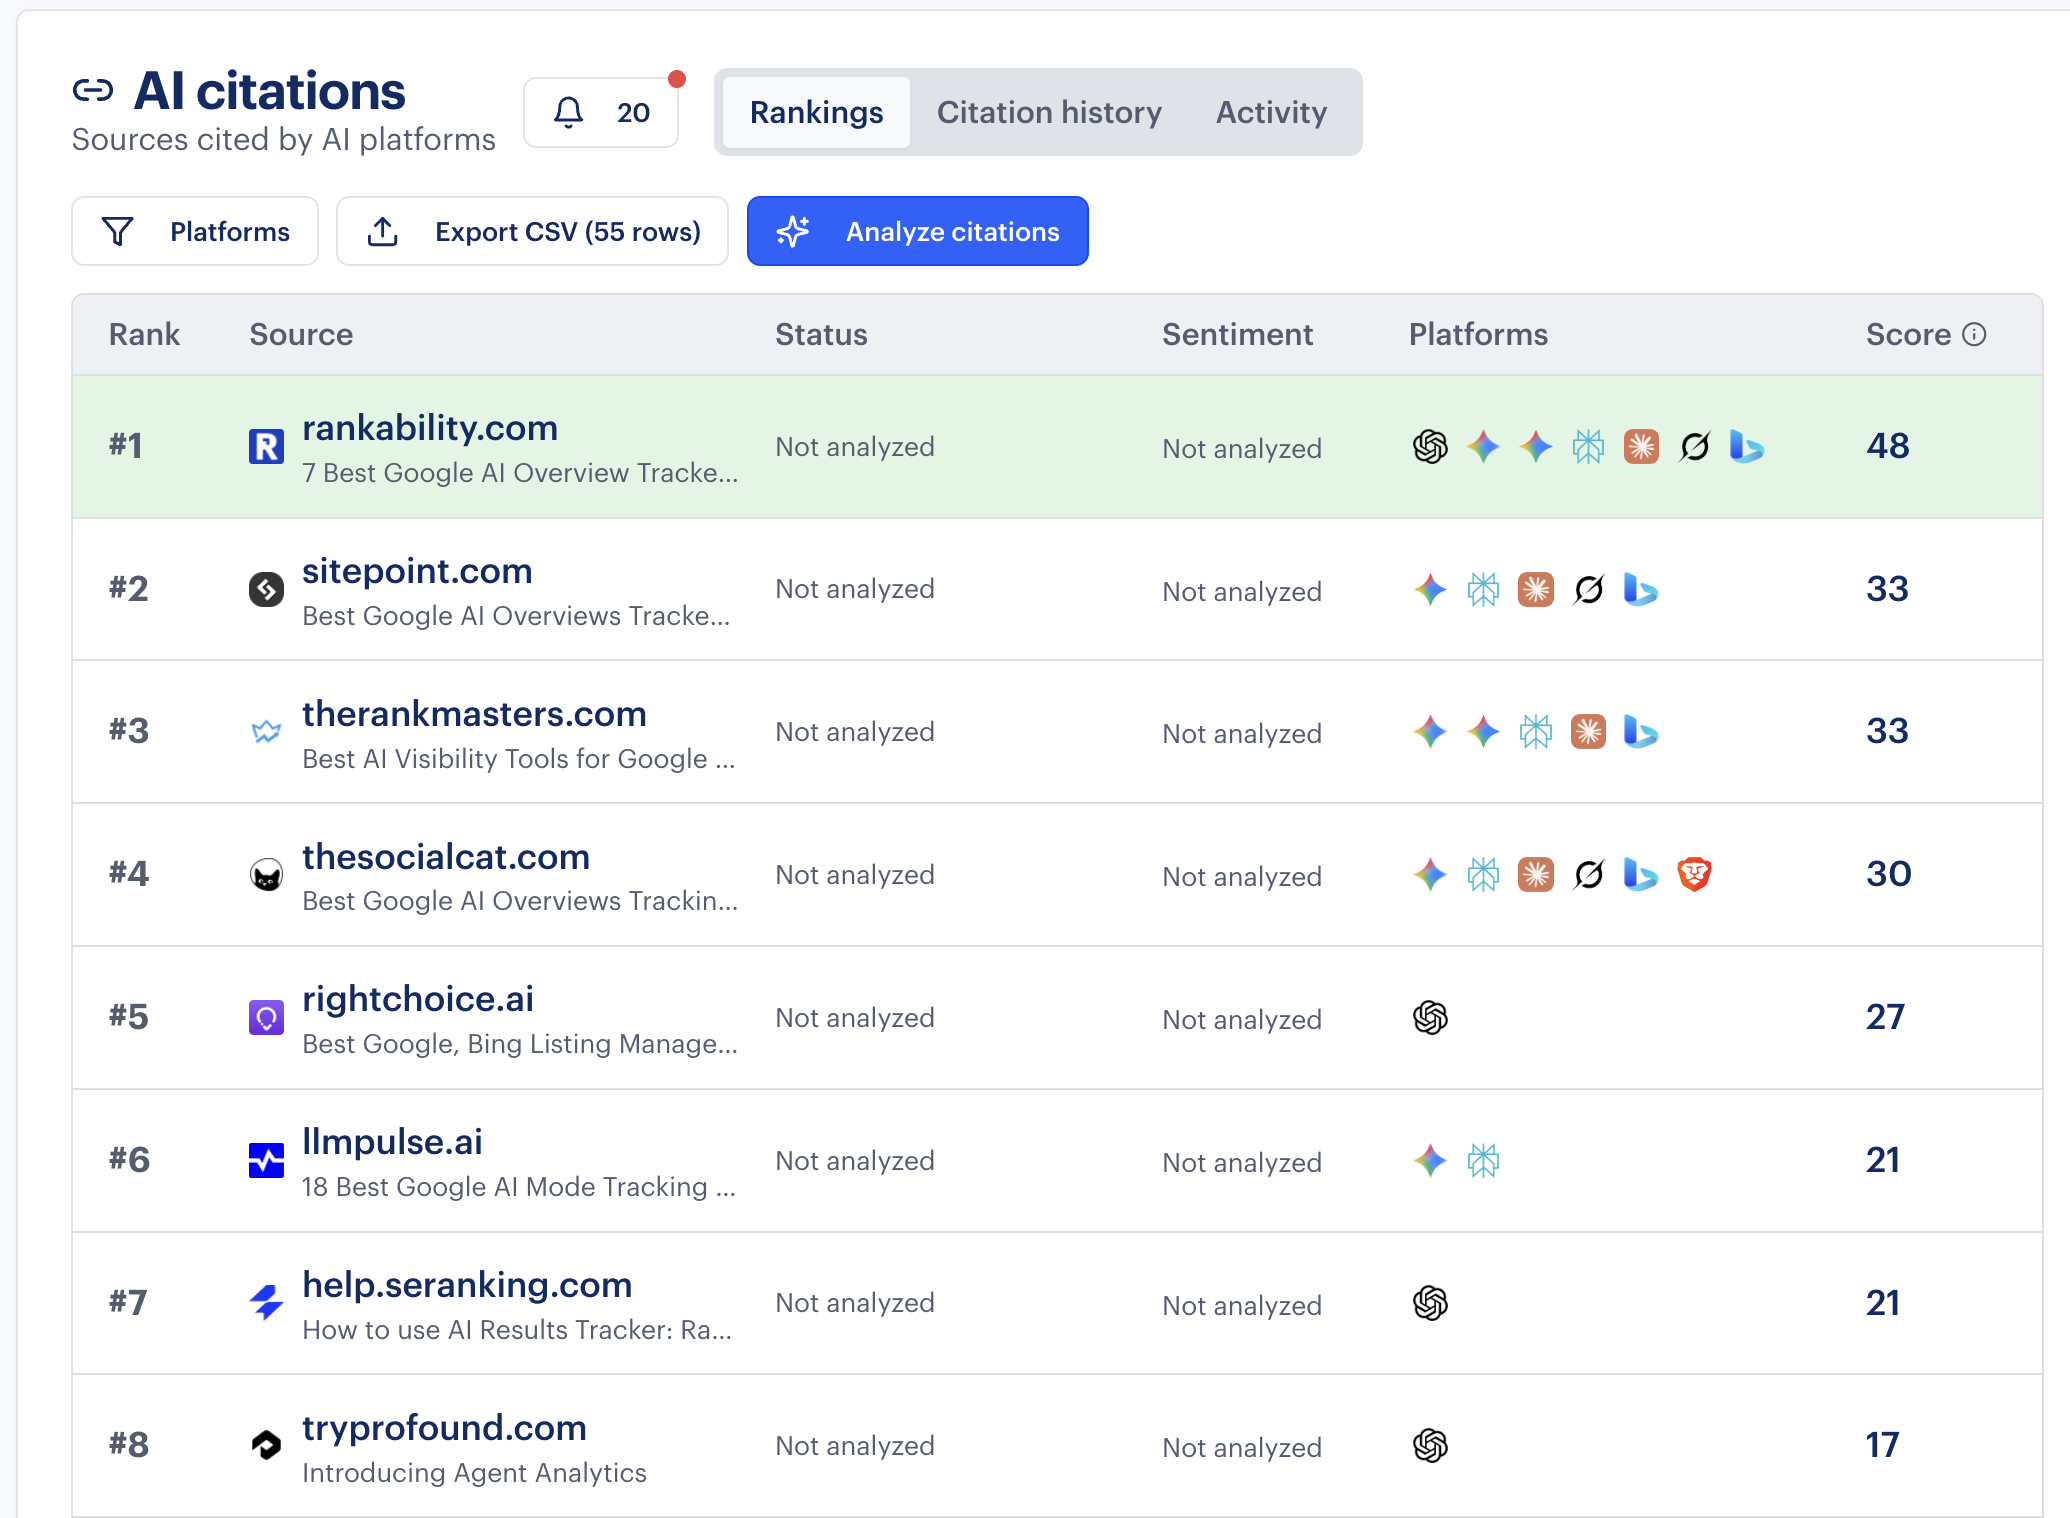Click the thesocialcat.com cat favicon
The height and width of the screenshot is (1518, 2070).
(x=266, y=875)
